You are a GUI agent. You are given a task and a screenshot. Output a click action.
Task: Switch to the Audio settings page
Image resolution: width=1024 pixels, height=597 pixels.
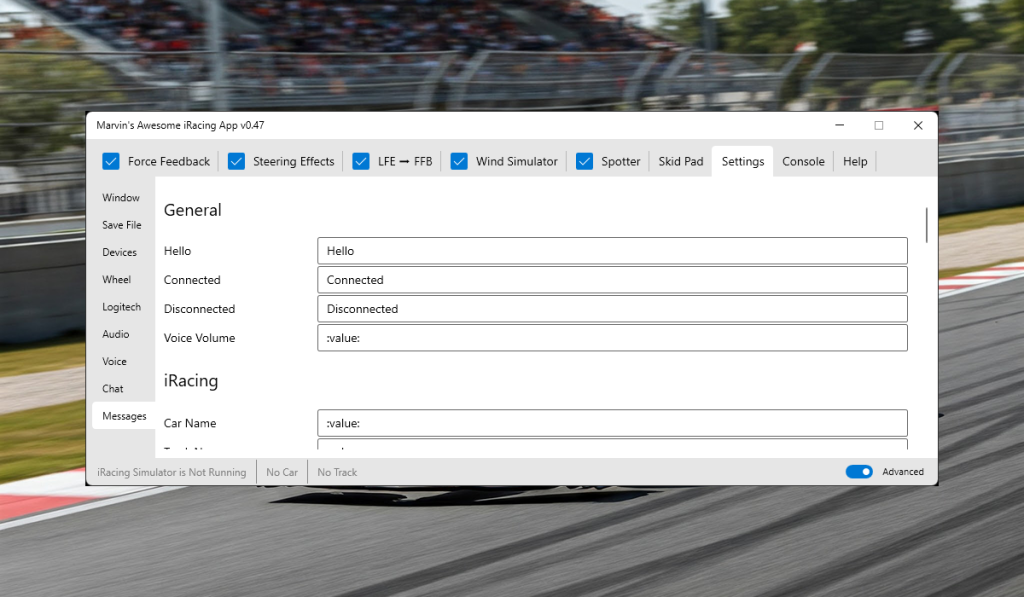[x=121, y=333]
